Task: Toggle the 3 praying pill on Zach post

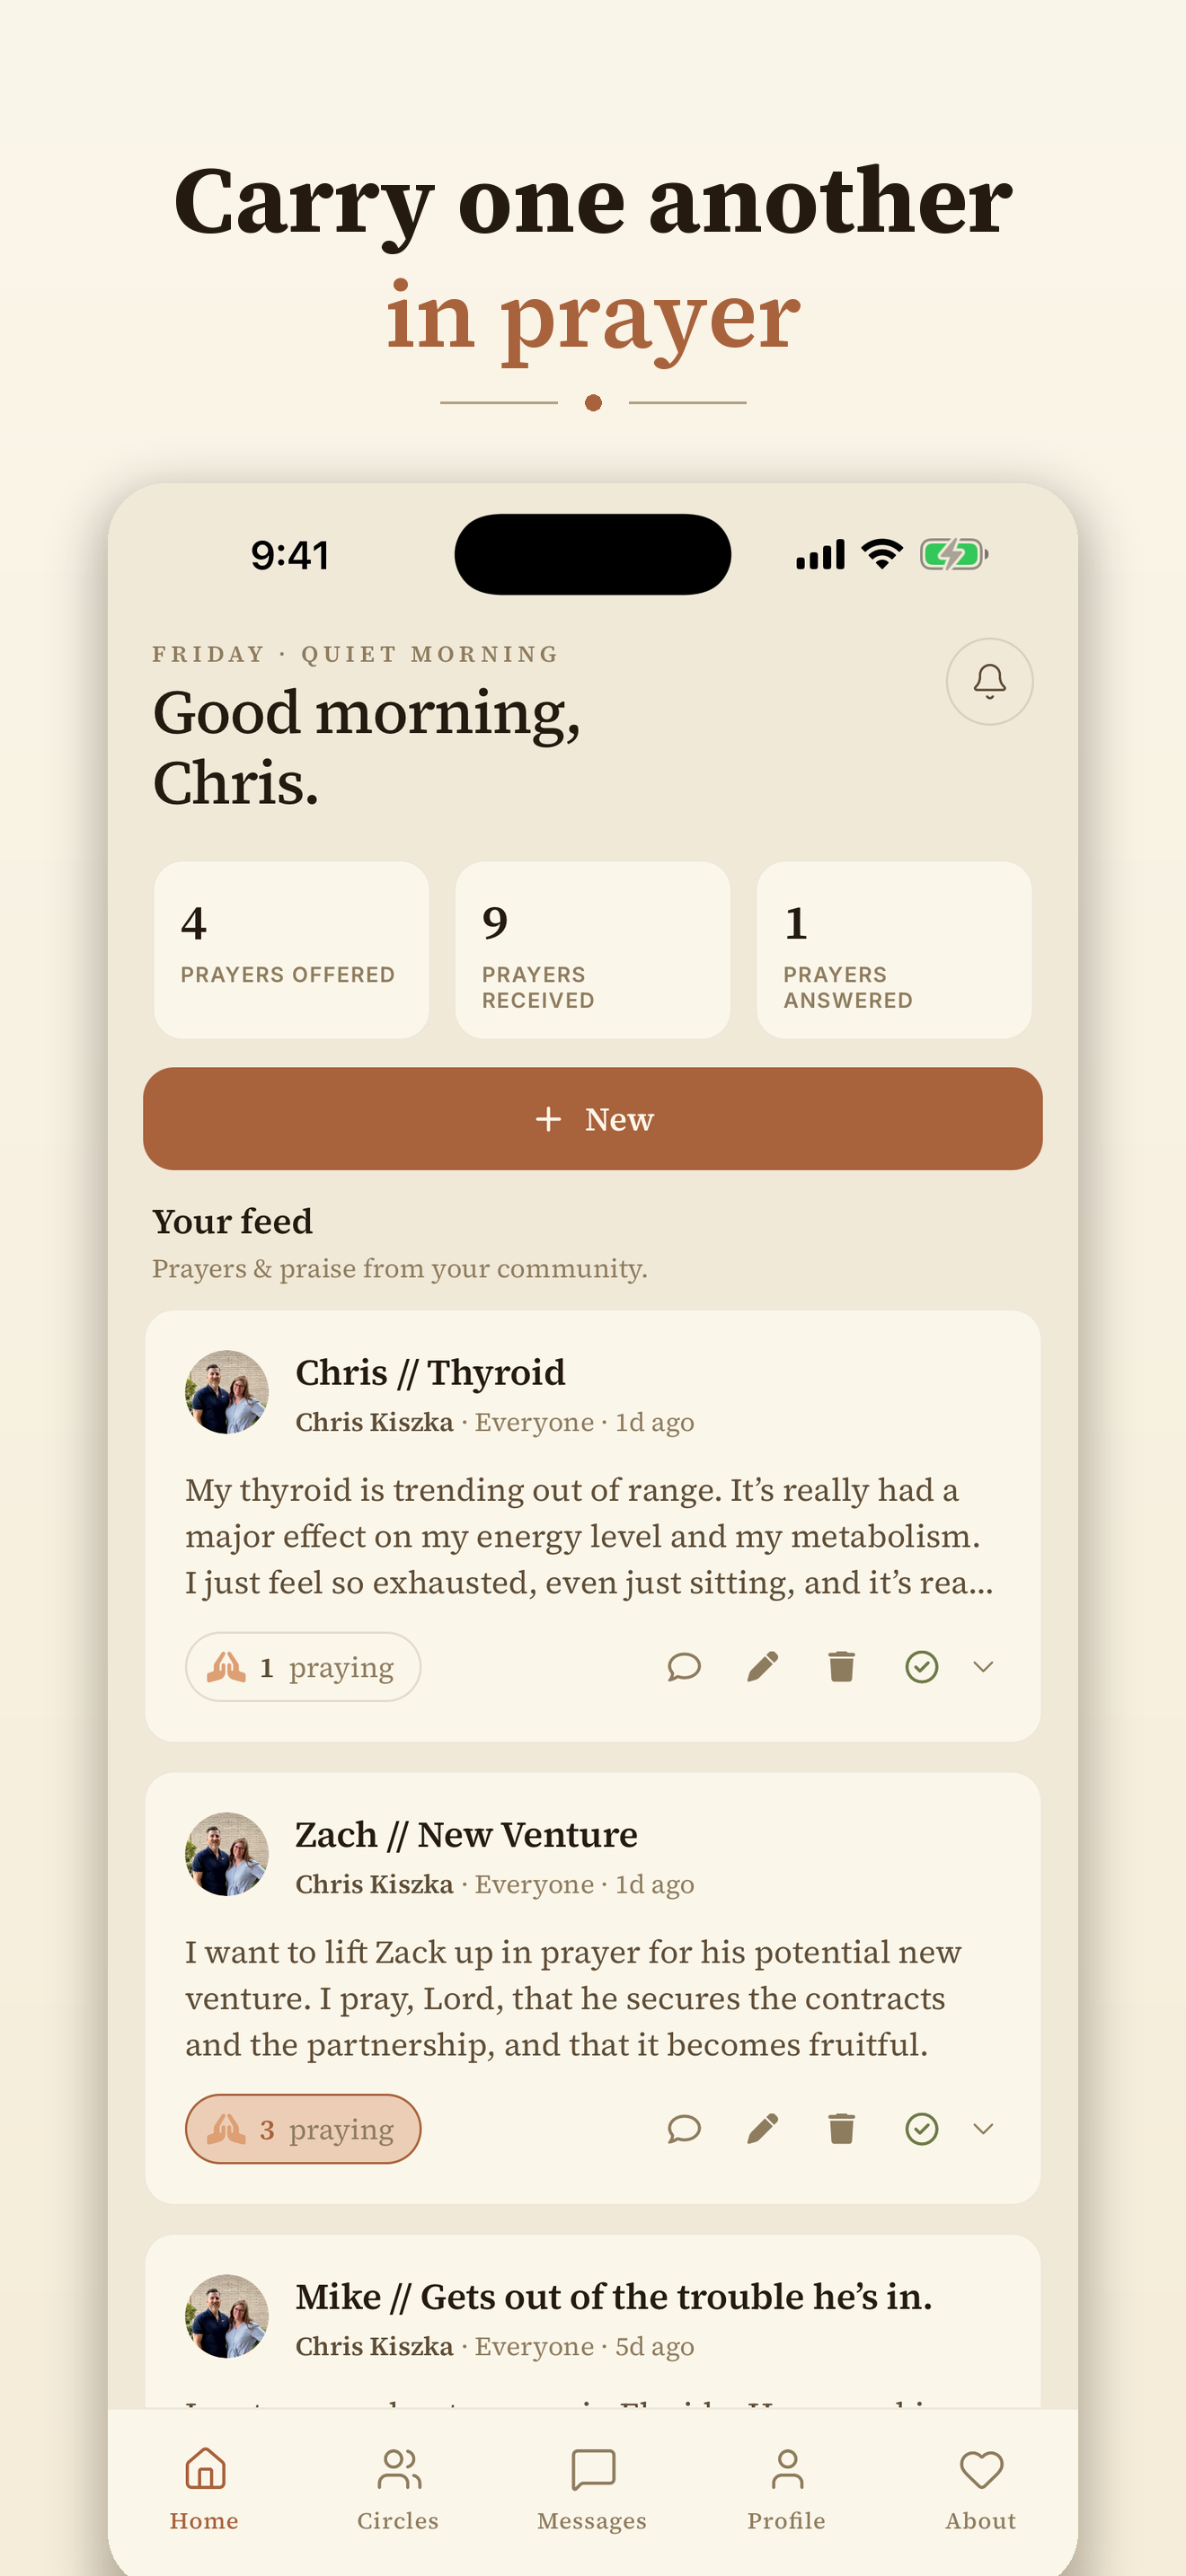Action: [303, 2128]
